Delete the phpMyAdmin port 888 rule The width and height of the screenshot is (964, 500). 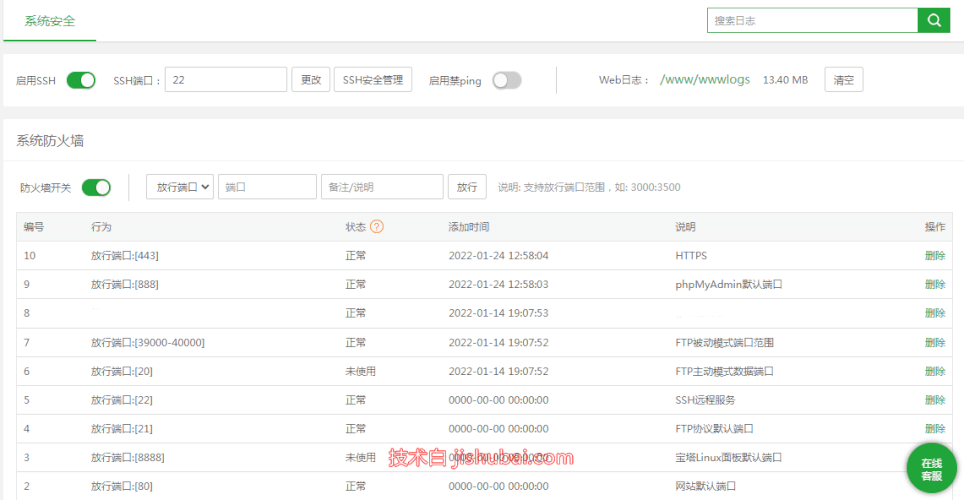pyautogui.click(x=934, y=285)
